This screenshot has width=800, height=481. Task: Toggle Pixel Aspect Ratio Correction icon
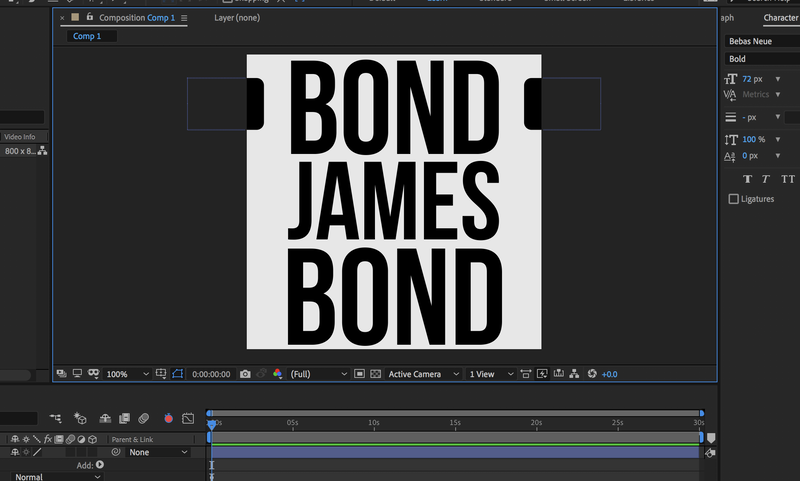tap(526, 374)
